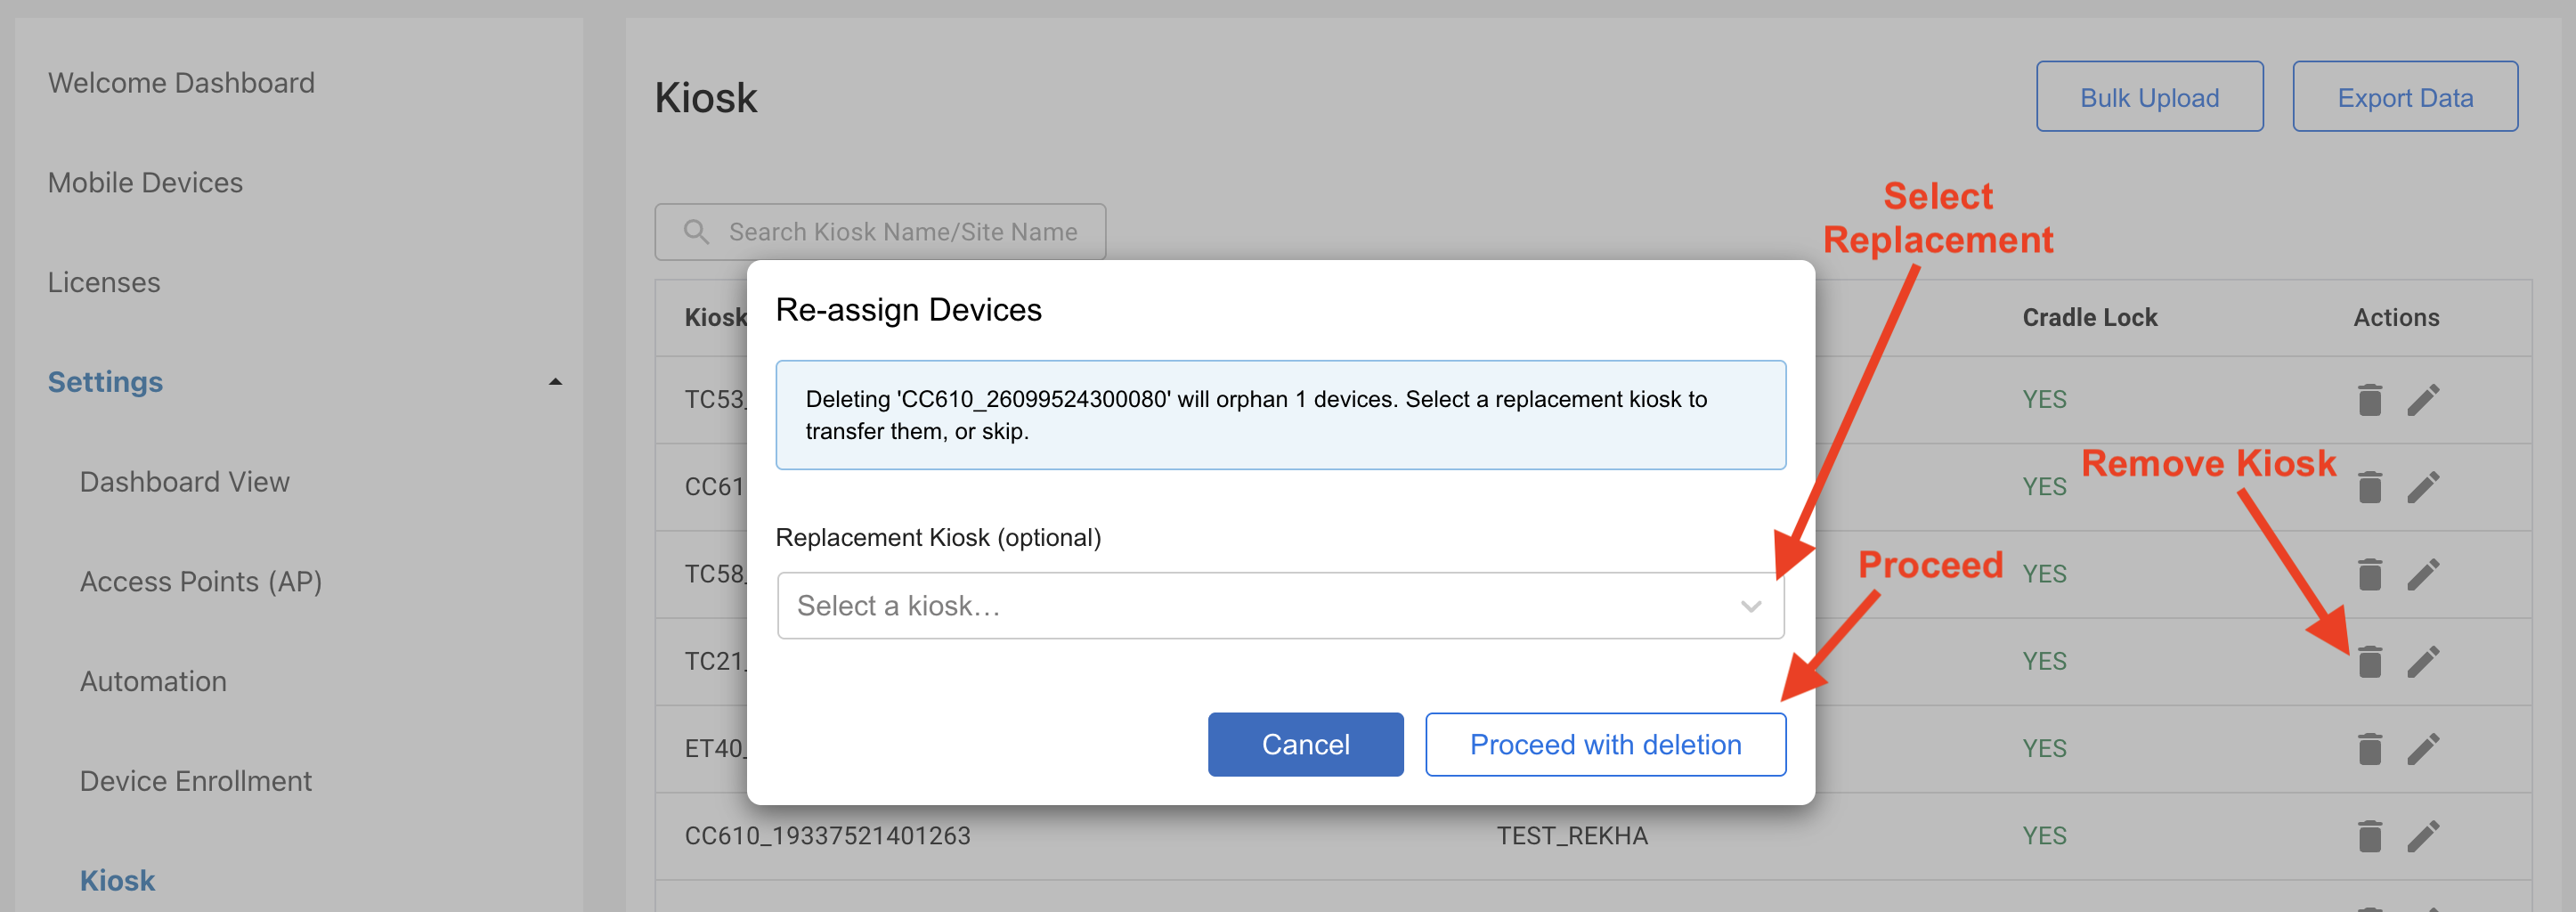The image size is (2576, 912).
Task: Select Kiosk in the Settings submenu
Action: pos(117,881)
